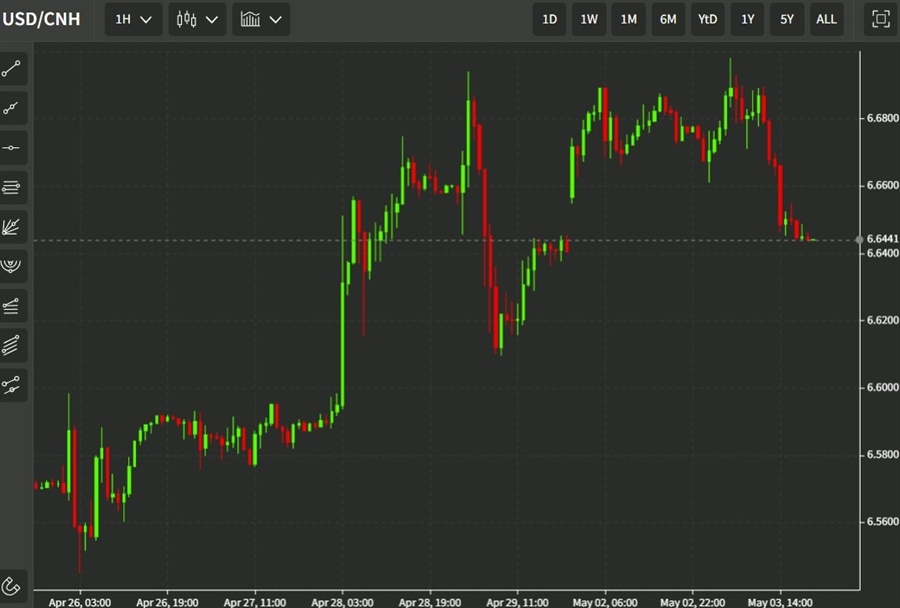Open the 1H interval dropdown
The image size is (900, 608).
tap(132, 18)
